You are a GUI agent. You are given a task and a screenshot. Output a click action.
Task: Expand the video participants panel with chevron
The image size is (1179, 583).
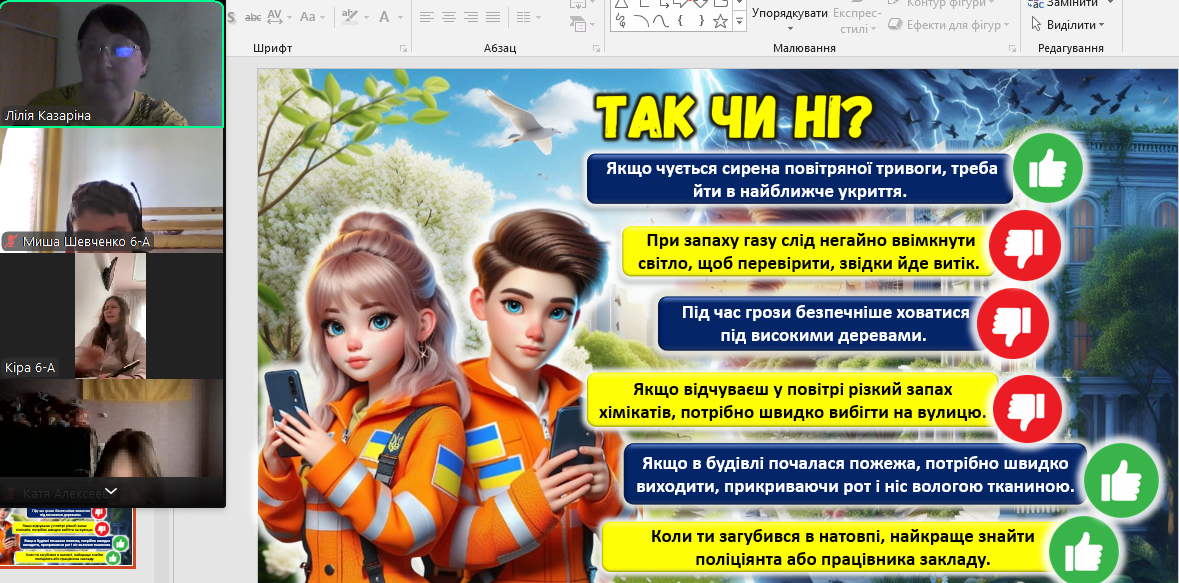pos(111,491)
